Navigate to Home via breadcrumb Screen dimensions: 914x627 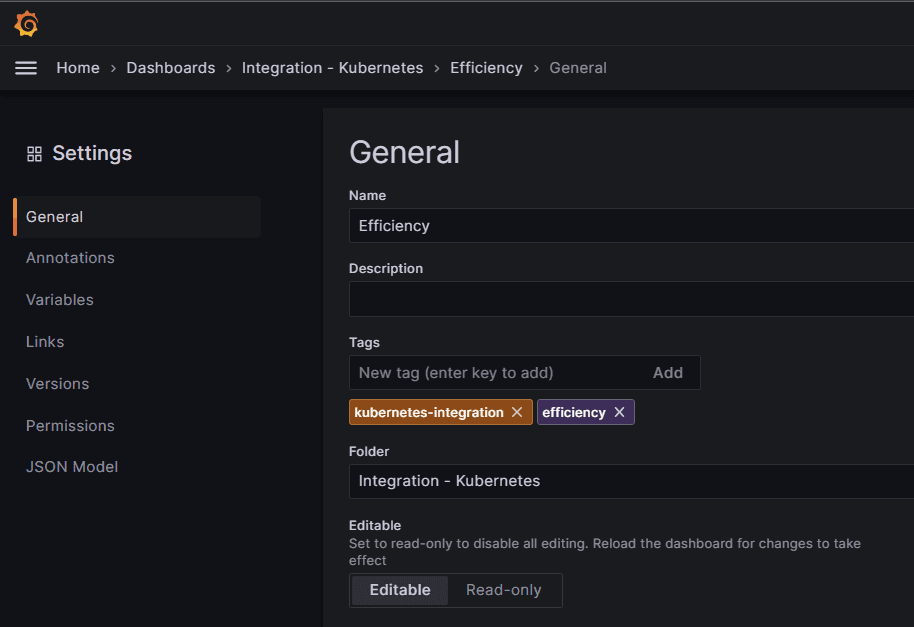tap(78, 67)
